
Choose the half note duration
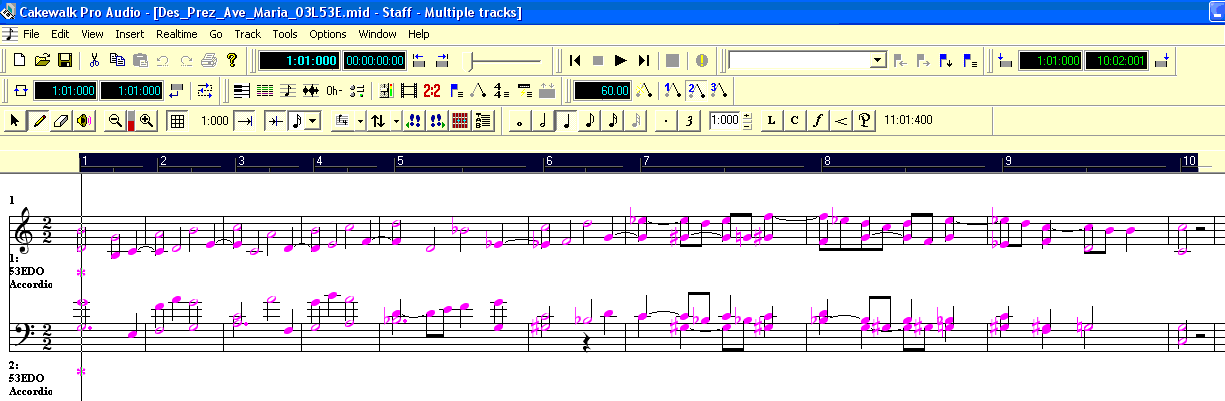click(x=543, y=121)
